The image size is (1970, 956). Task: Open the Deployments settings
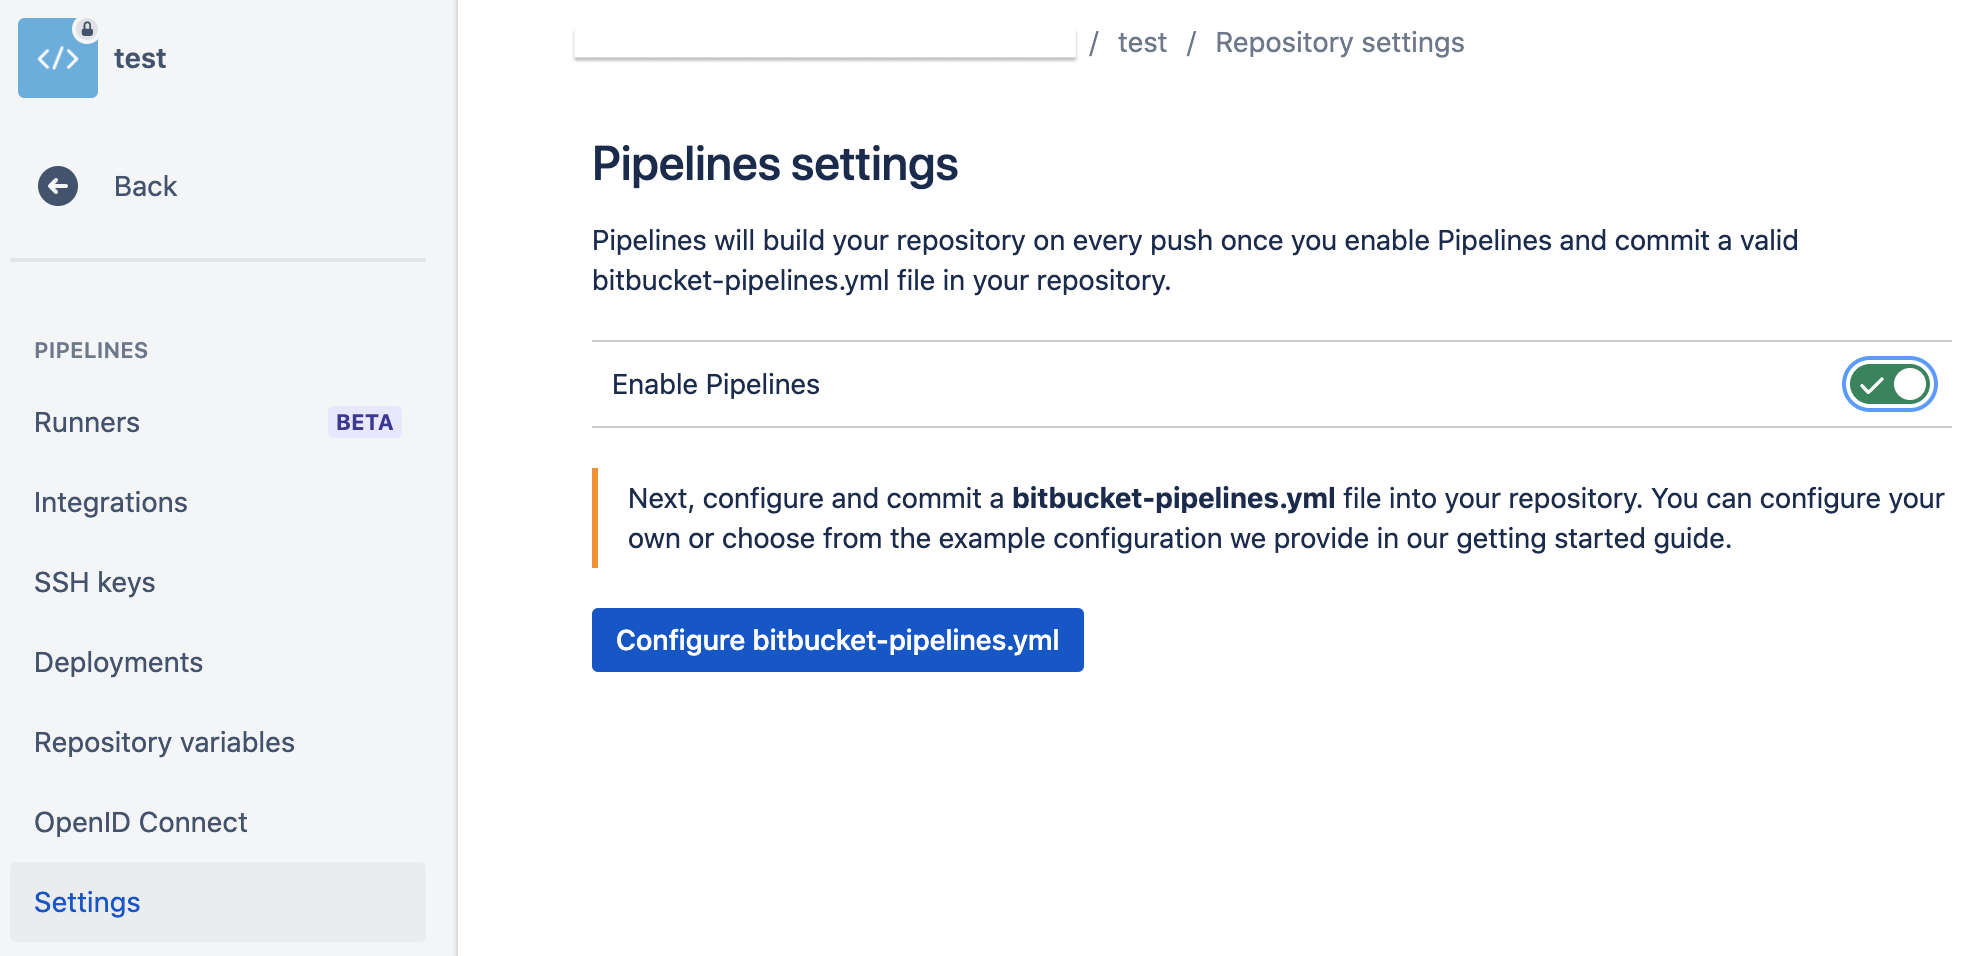(118, 662)
